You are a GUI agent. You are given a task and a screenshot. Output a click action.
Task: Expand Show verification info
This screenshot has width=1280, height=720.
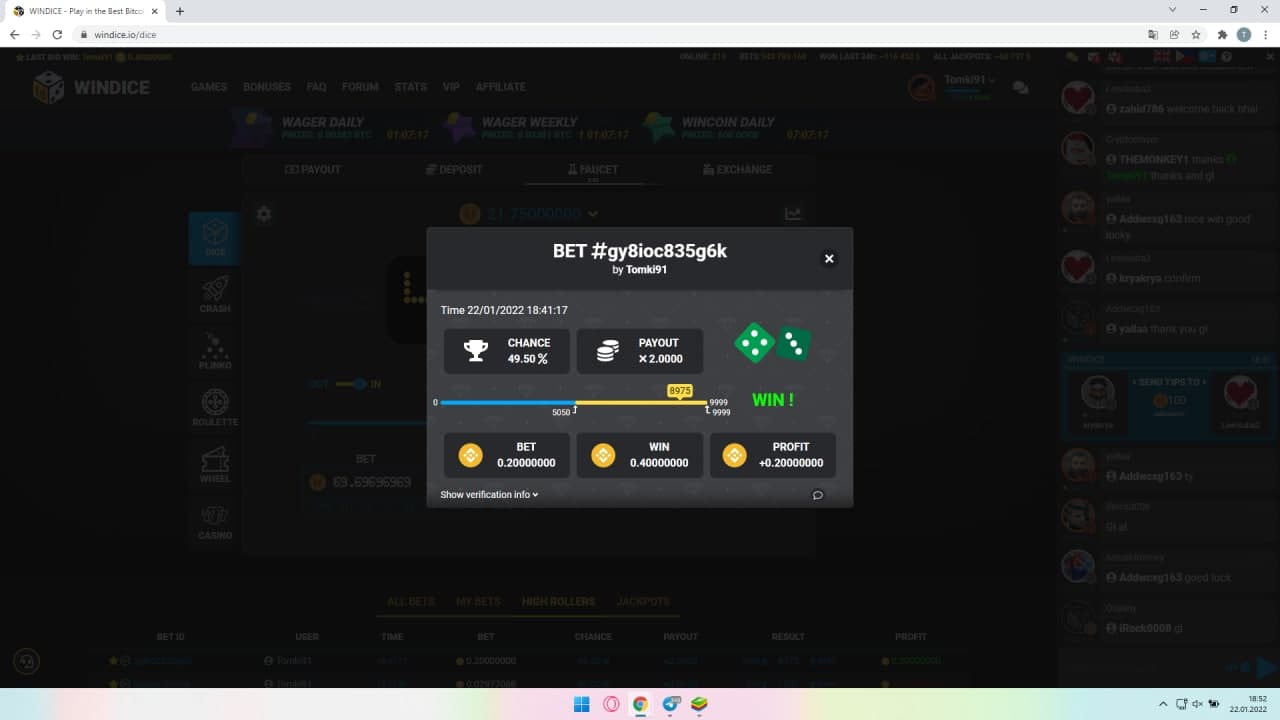489,495
